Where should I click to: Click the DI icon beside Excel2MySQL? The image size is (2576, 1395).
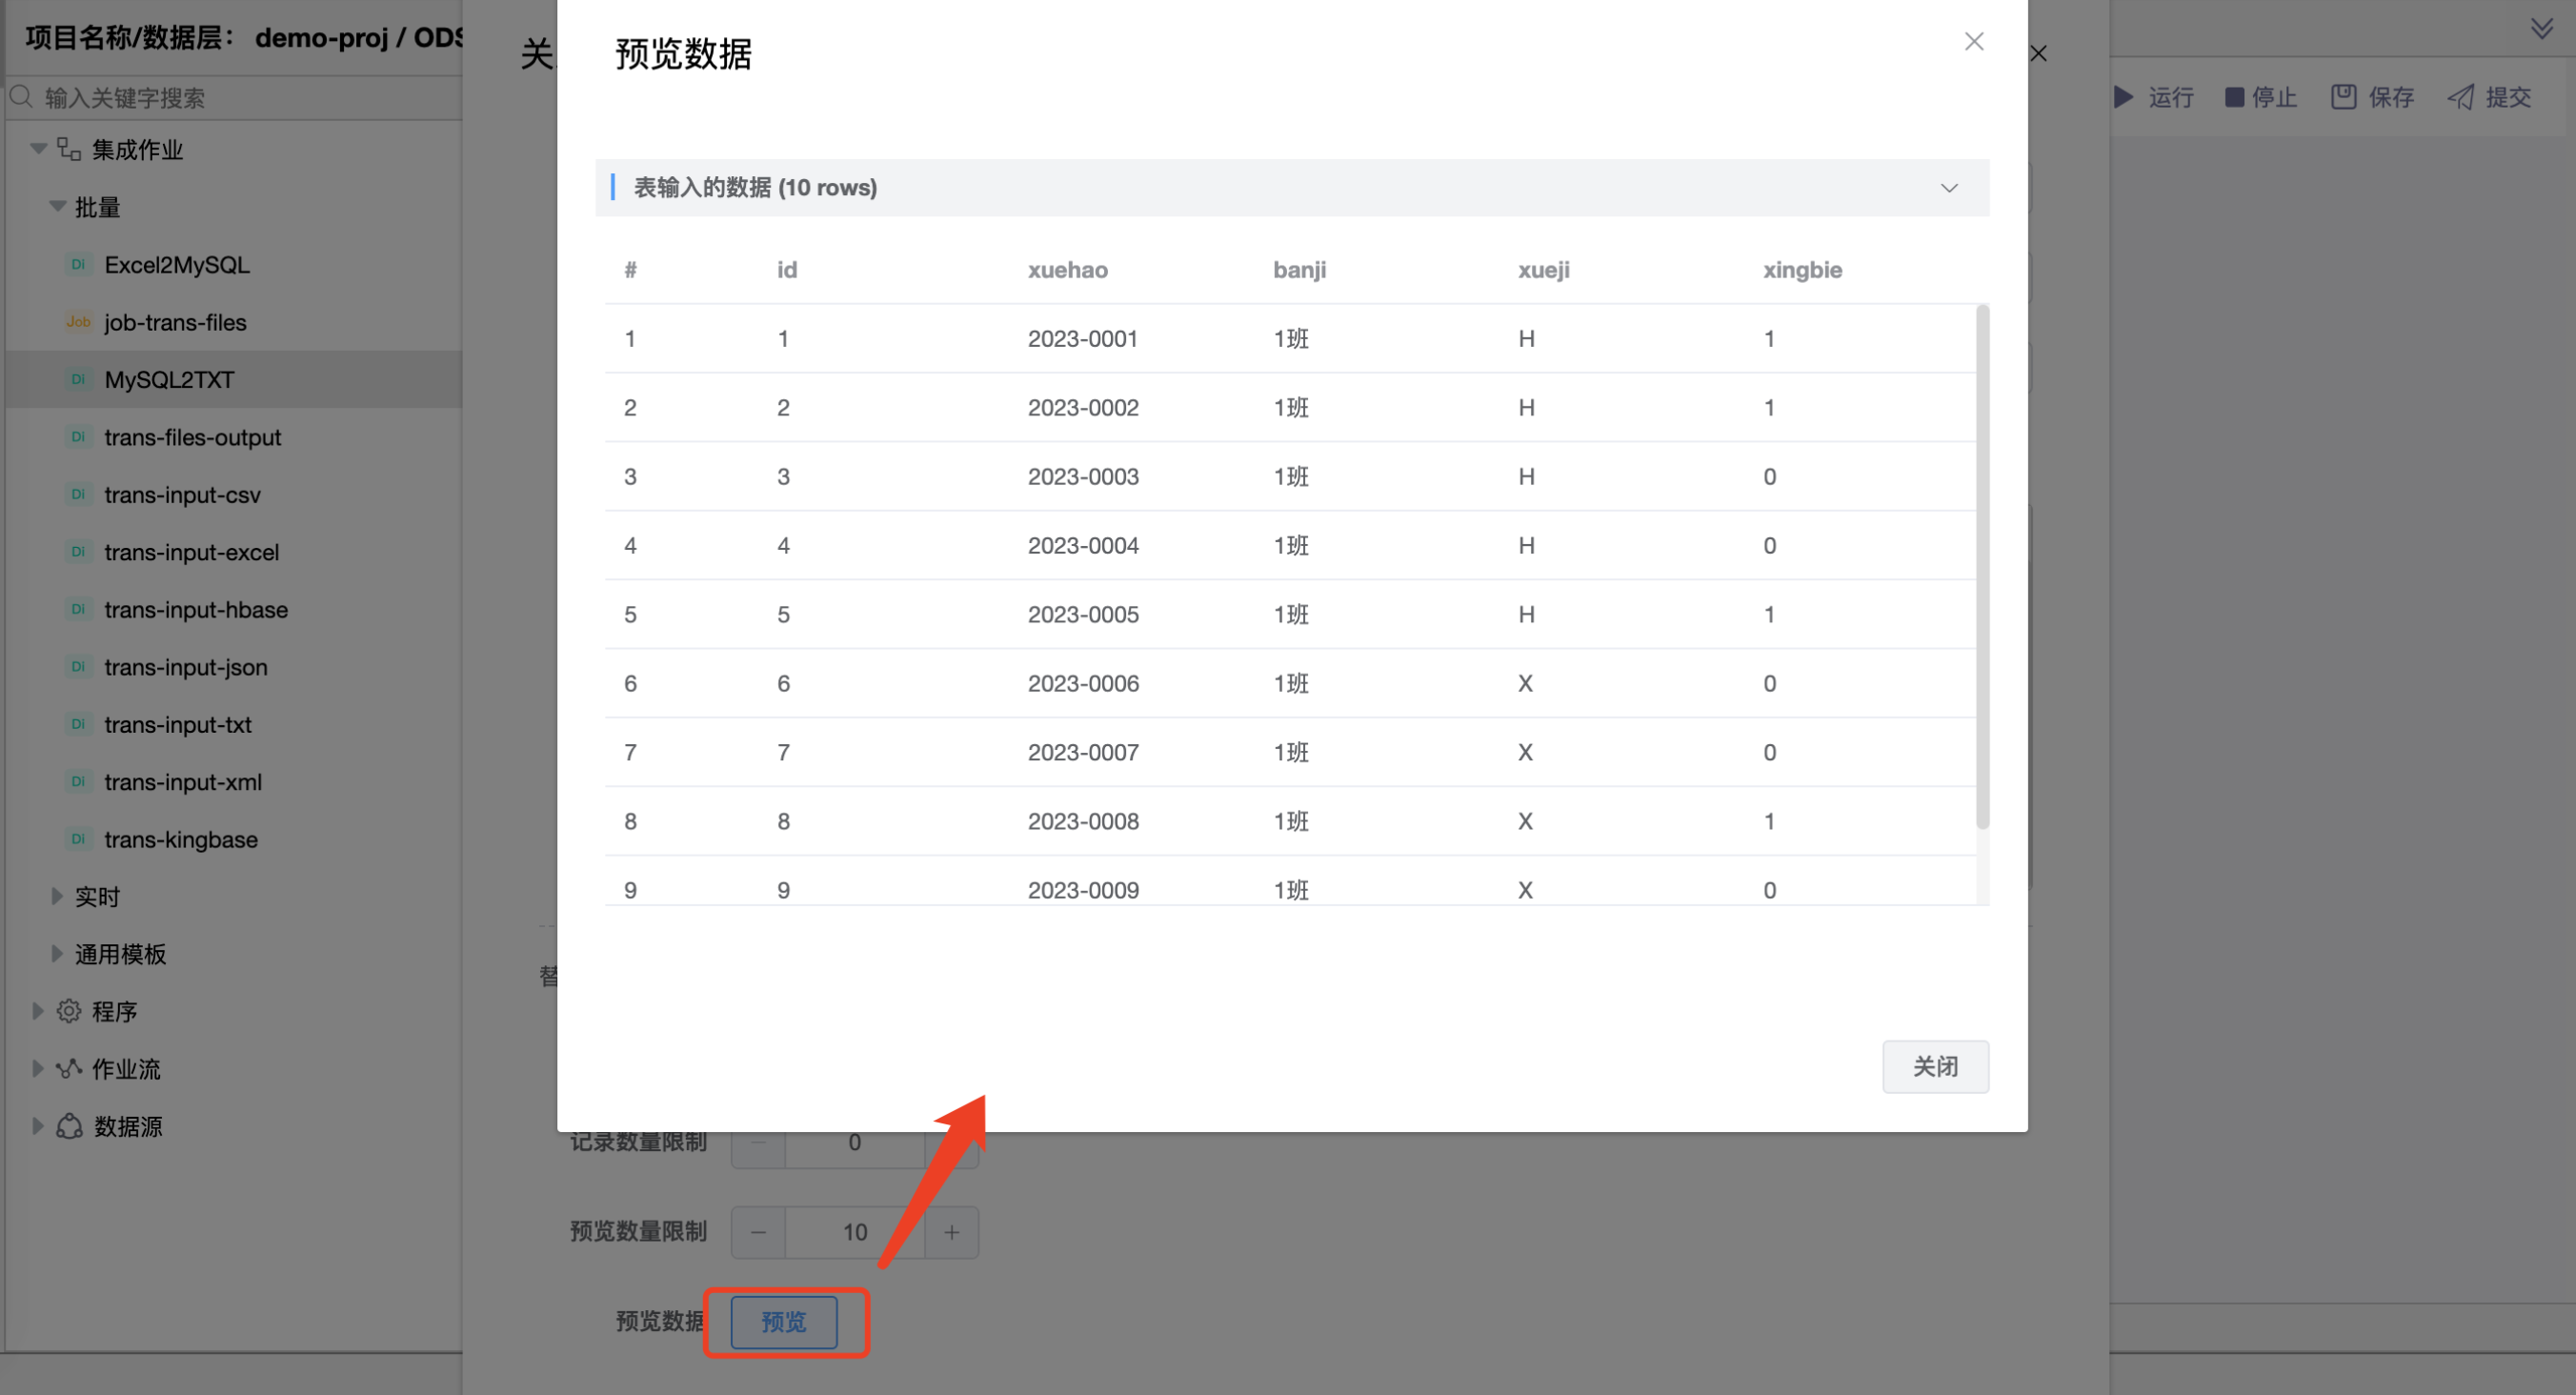point(78,265)
